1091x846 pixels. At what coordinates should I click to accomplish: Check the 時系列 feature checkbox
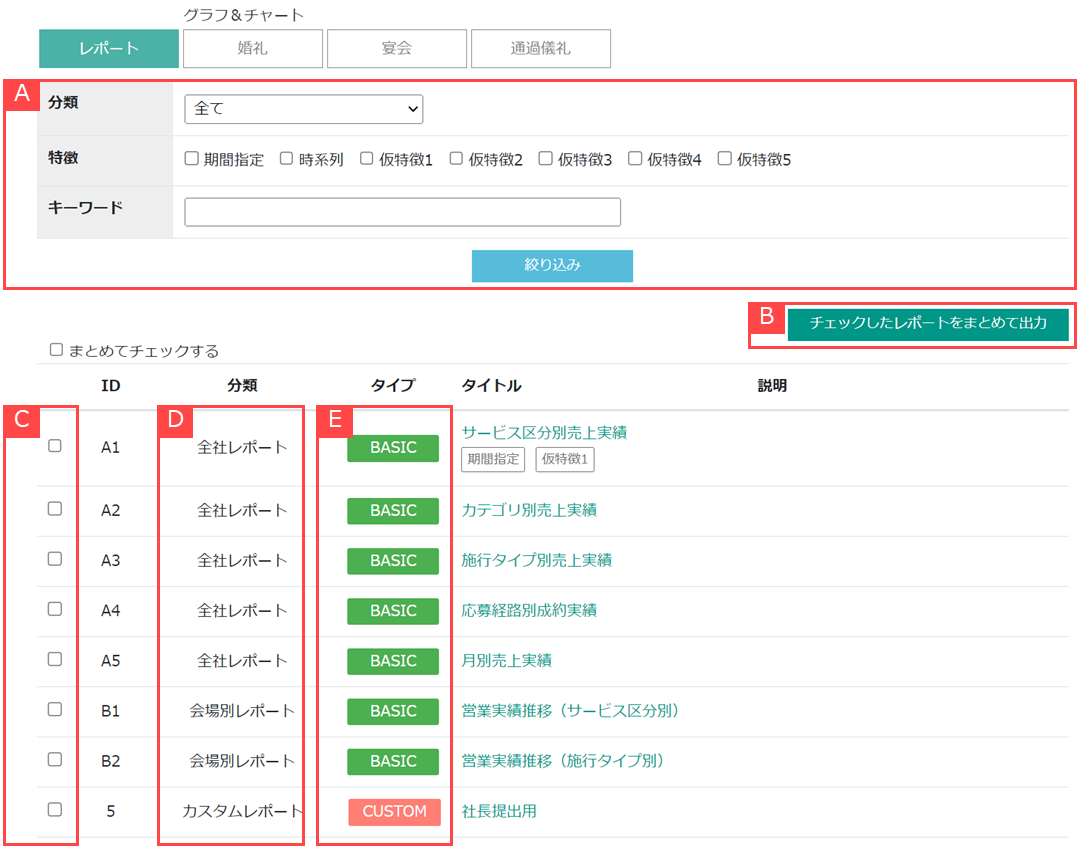[x=287, y=159]
